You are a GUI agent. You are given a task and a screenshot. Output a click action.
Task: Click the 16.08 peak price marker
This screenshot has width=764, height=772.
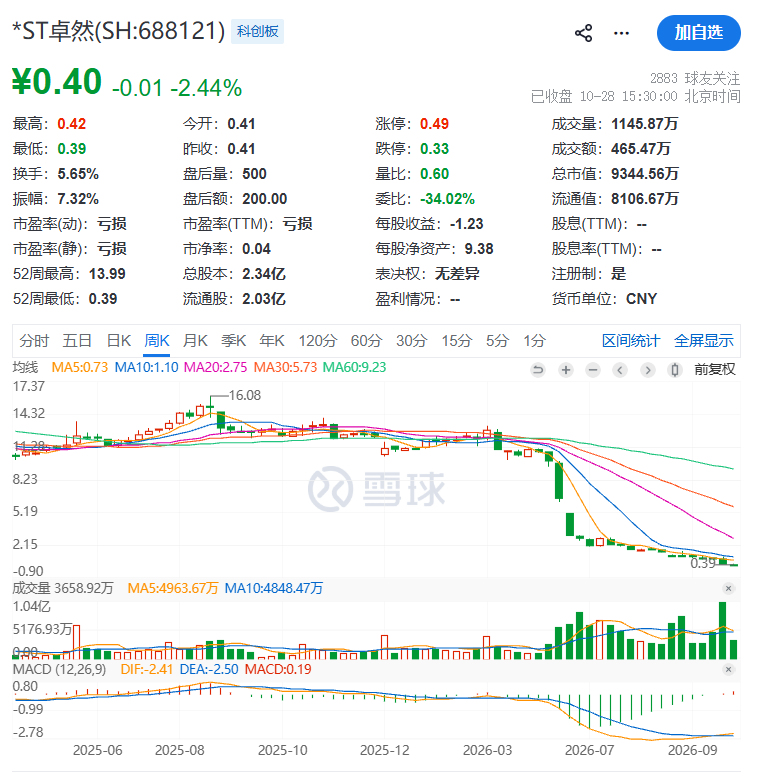pos(245,395)
